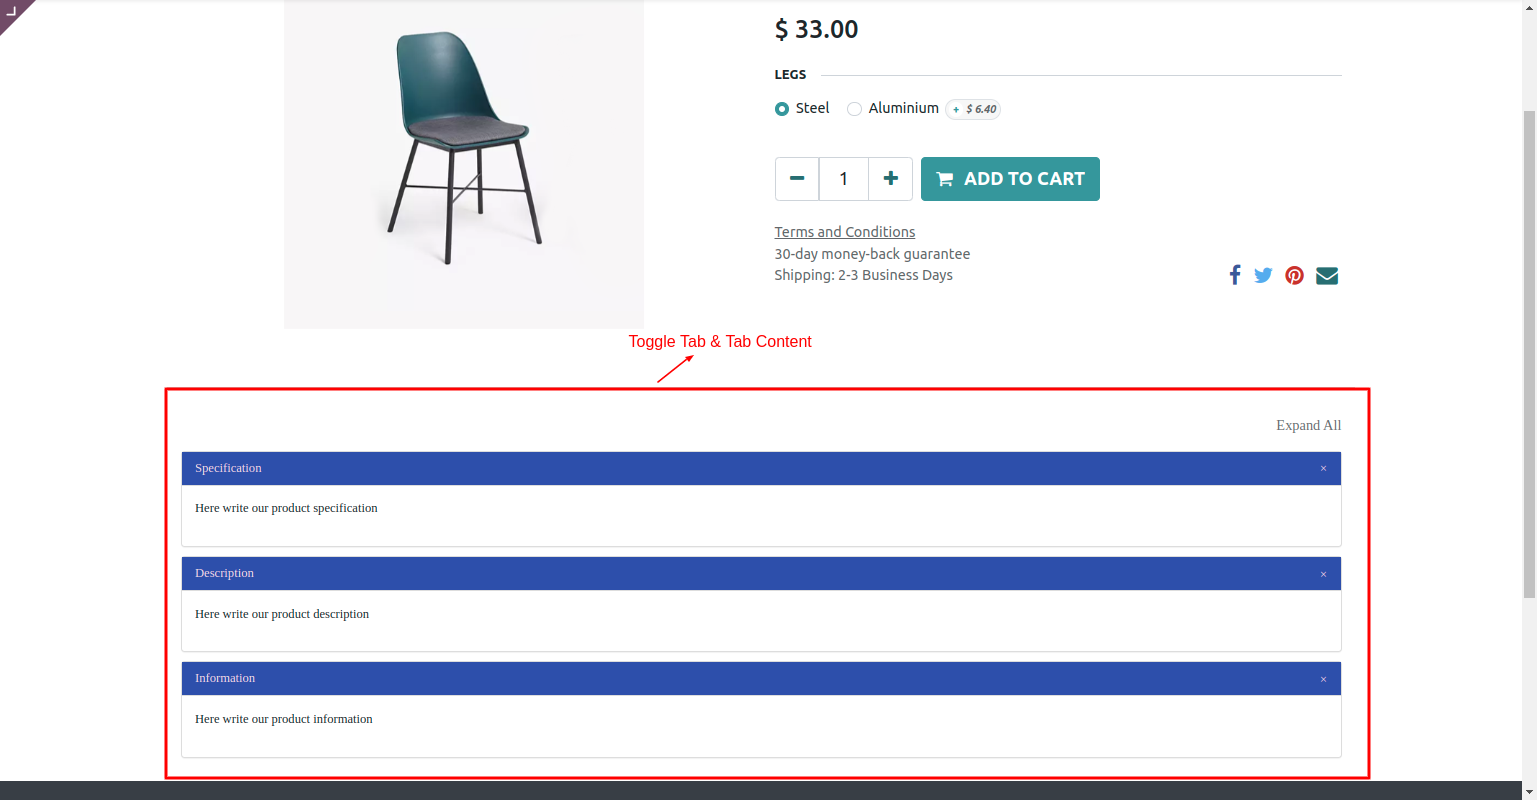Toggle the Information accordion header
Viewport: 1537px width, 800px height.
(x=761, y=679)
